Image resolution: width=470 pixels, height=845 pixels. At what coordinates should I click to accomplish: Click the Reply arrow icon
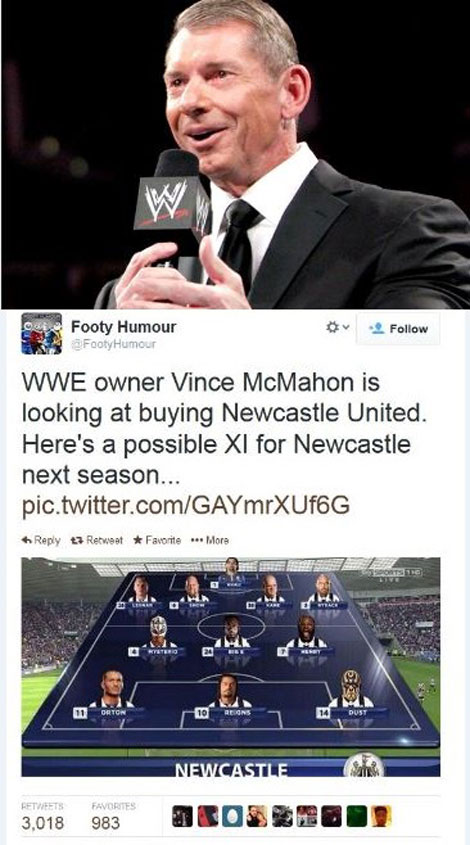(26, 539)
